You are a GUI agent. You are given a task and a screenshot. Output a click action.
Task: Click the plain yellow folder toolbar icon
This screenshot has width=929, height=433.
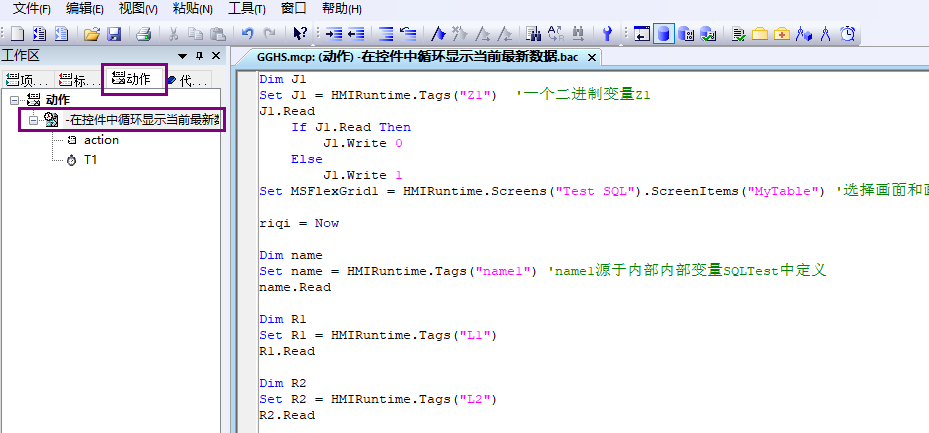[760, 34]
